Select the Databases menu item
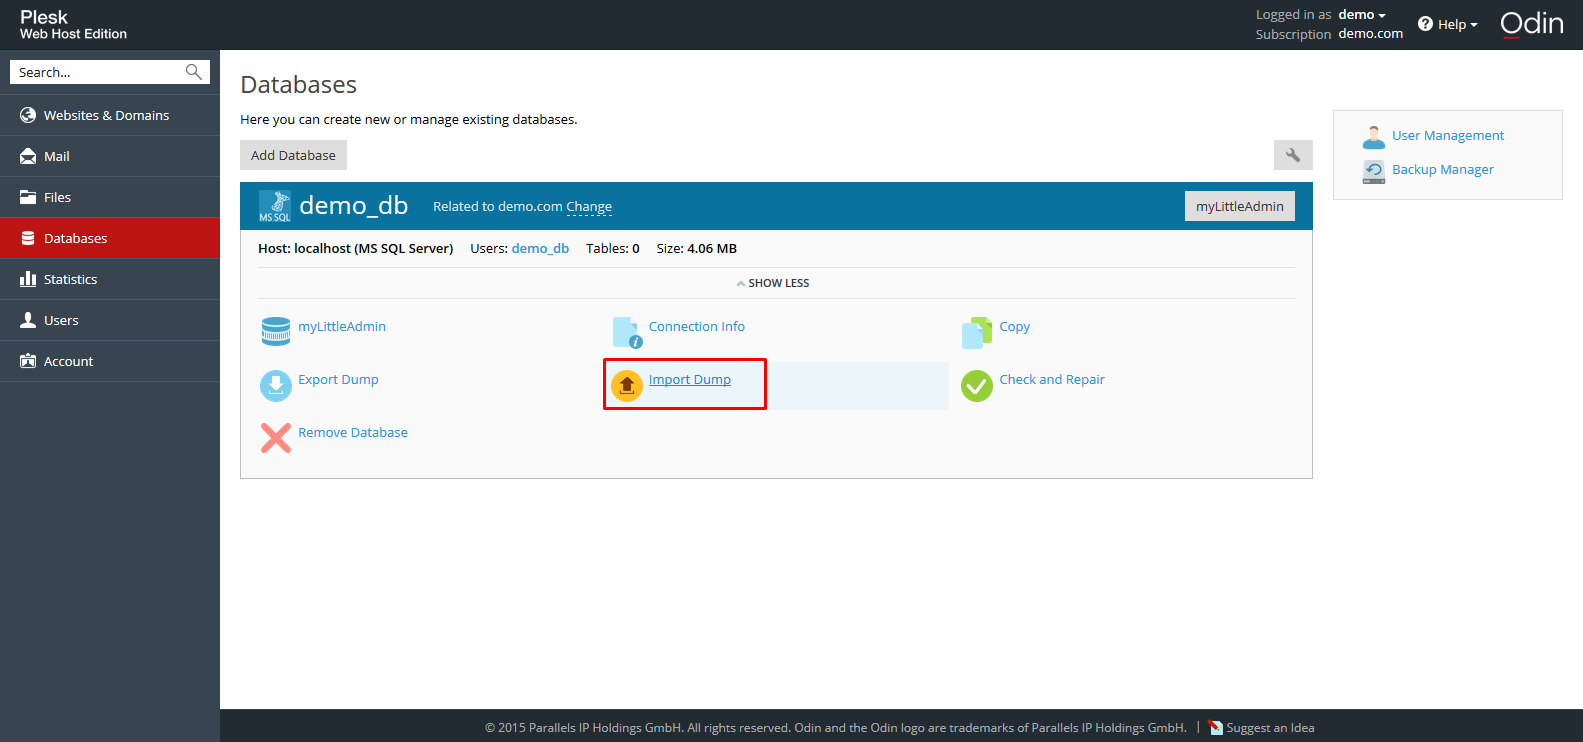1583x742 pixels. click(x=110, y=238)
